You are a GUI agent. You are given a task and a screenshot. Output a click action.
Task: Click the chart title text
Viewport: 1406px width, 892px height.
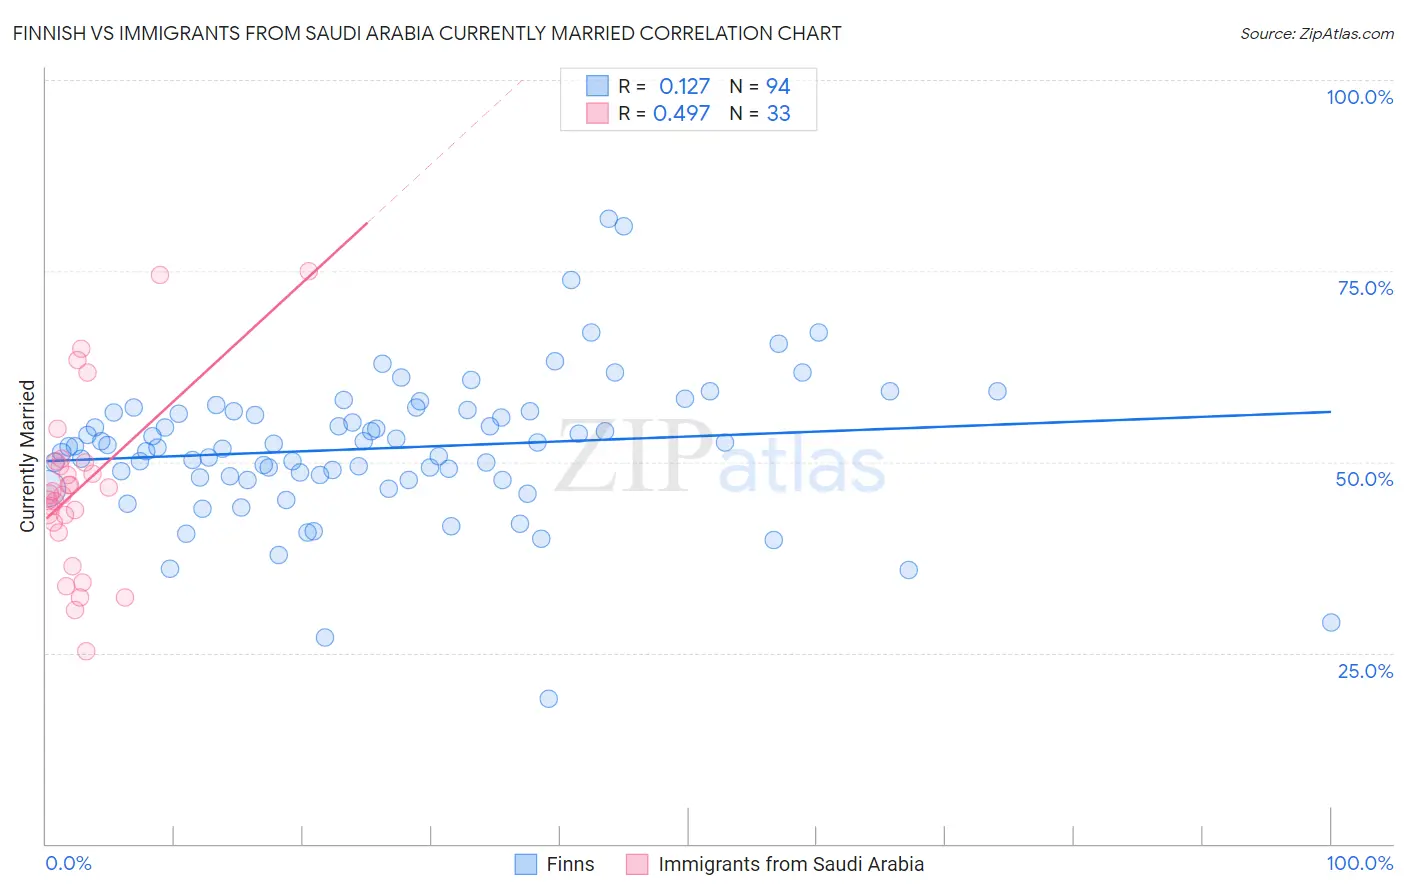coord(427,33)
